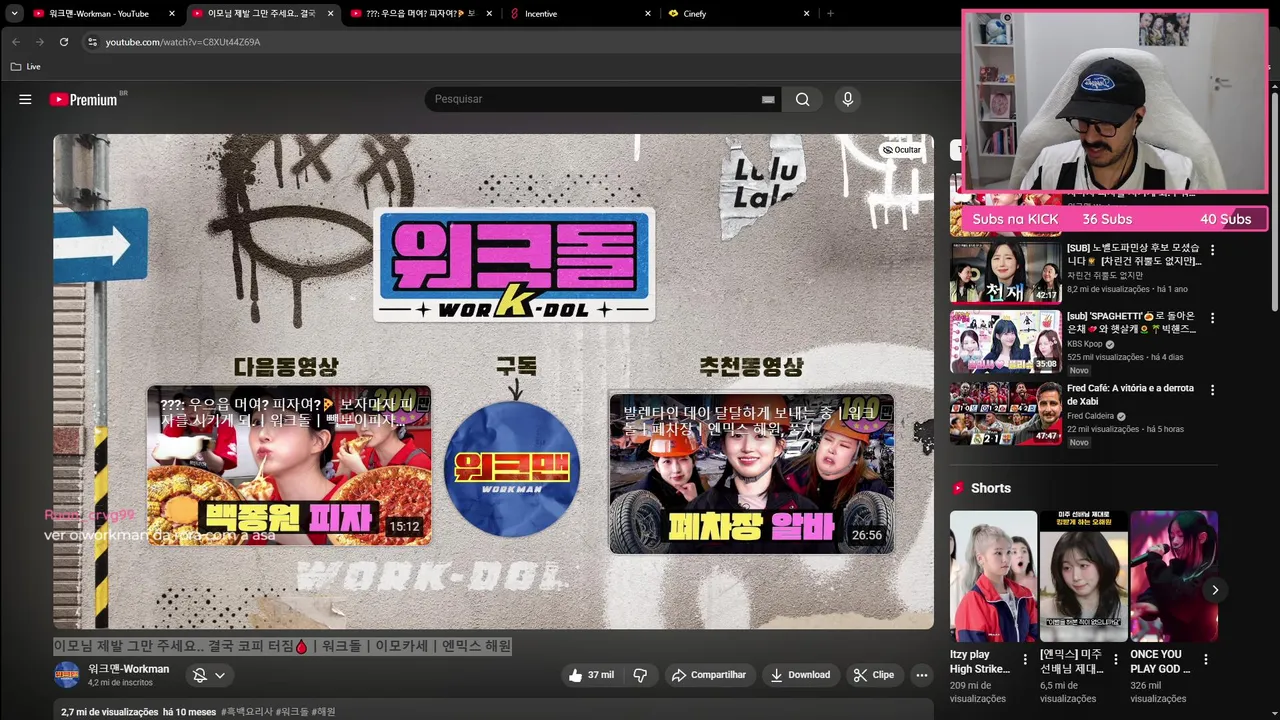Share the video via Compartilhar
This screenshot has width=1280, height=720.
pyautogui.click(x=708, y=675)
